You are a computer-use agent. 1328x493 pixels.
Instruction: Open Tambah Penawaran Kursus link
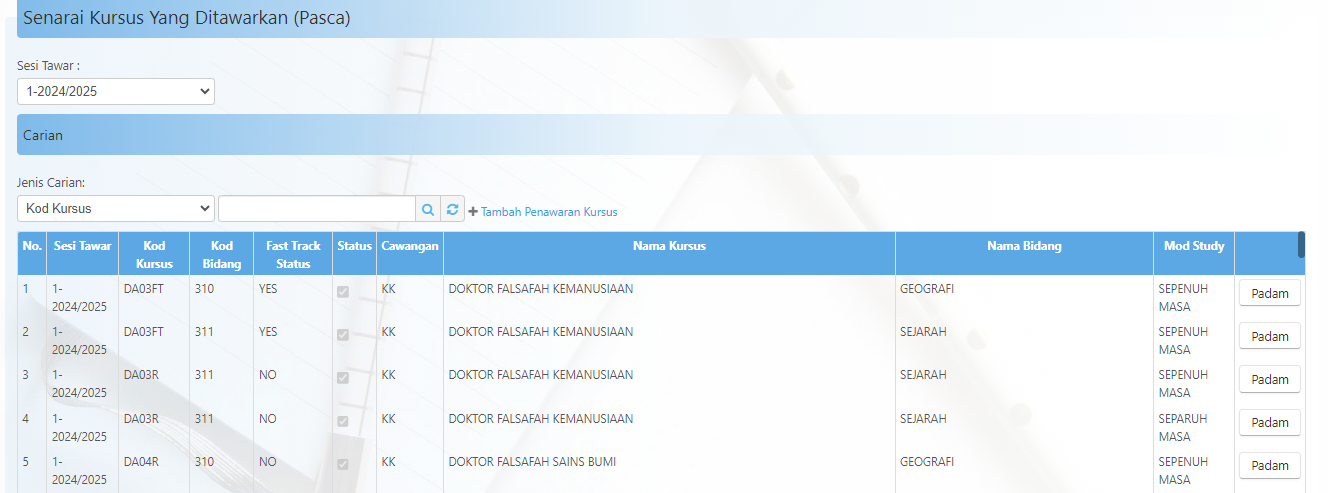click(549, 212)
